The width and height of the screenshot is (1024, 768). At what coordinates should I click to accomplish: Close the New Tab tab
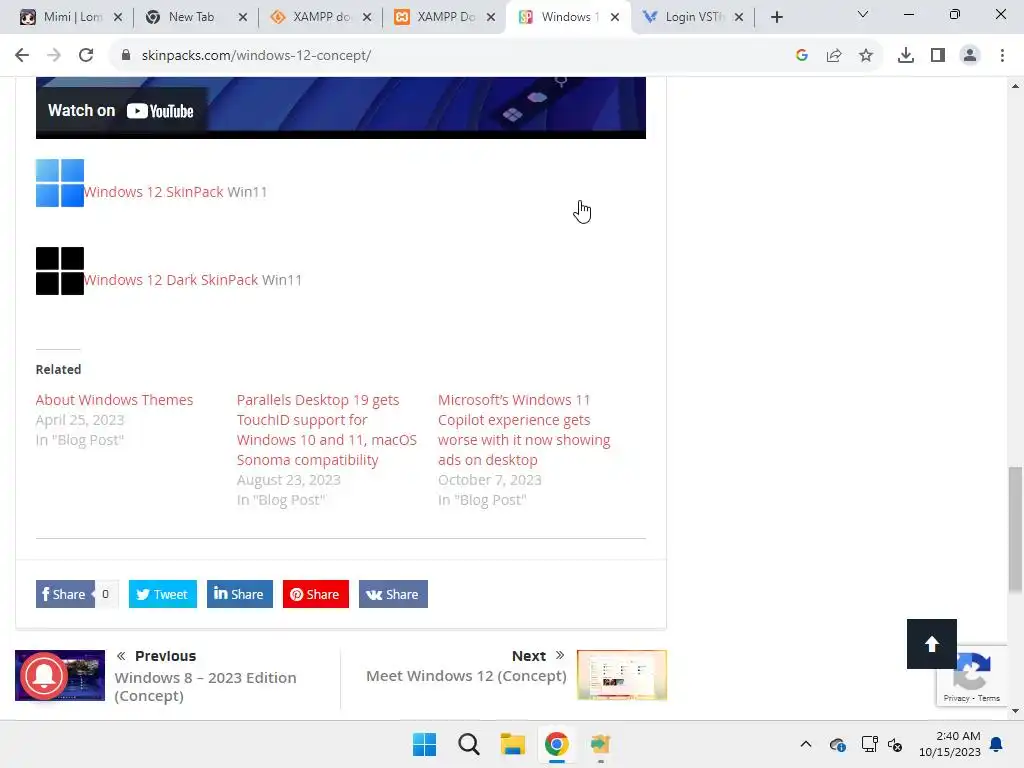pyautogui.click(x=243, y=18)
